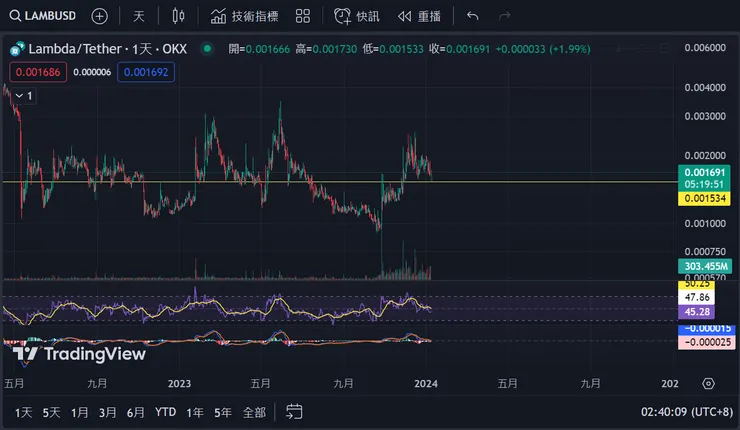740x430 pixels.
Task: Open timezone menu 02:40:09 (UTC+8)
Action: tap(687, 412)
